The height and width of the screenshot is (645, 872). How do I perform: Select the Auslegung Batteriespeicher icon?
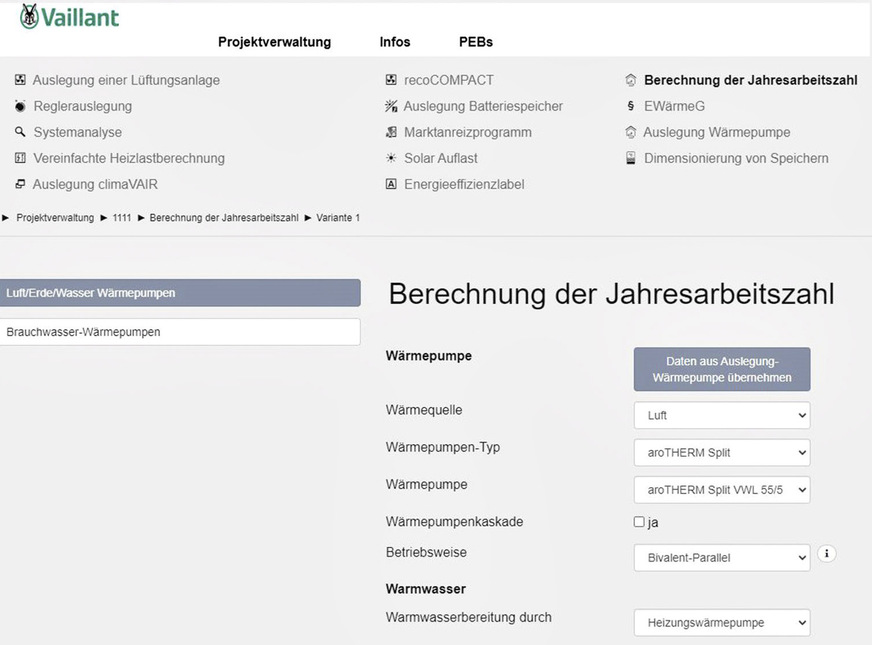(390, 106)
